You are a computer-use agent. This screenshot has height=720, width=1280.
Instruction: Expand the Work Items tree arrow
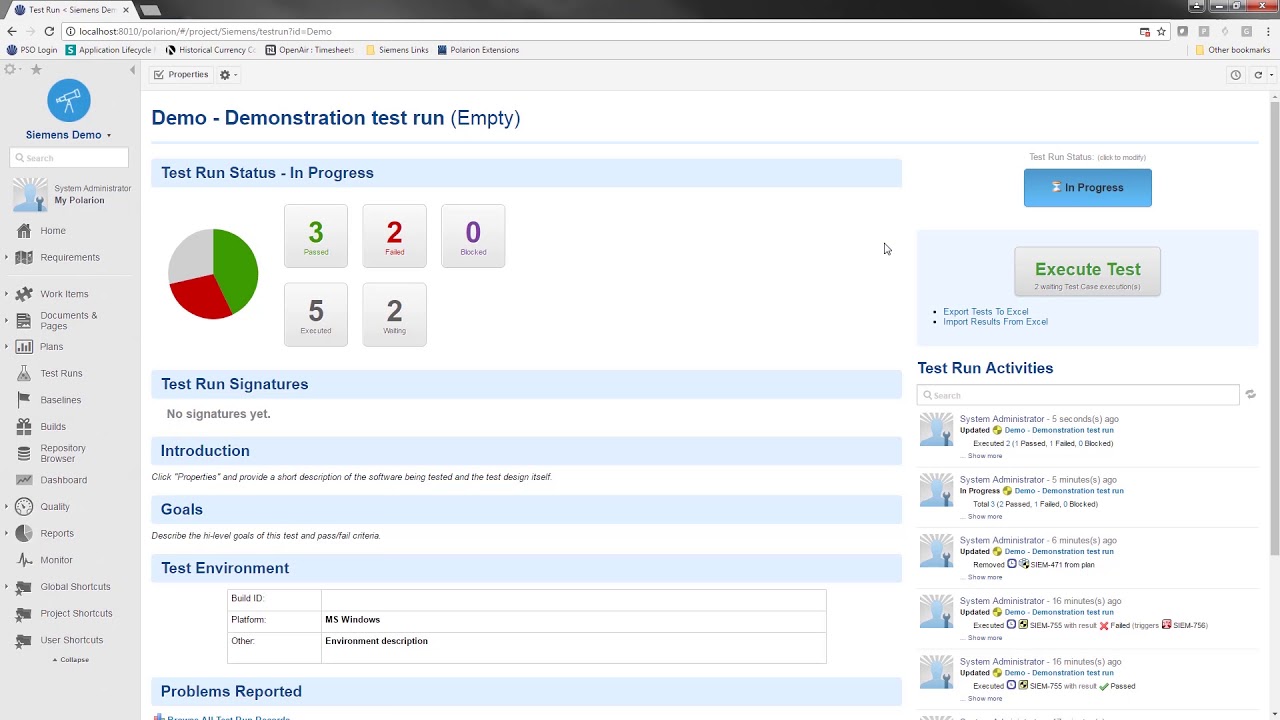pyautogui.click(x=6, y=294)
